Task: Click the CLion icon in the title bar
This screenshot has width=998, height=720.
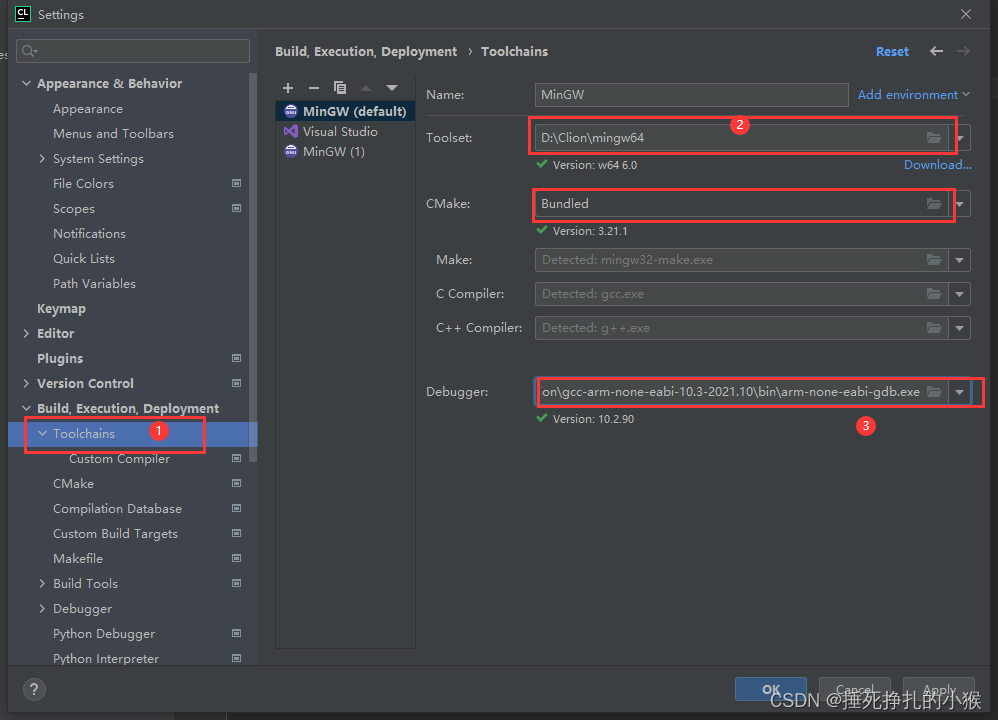Action: click(x=23, y=14)
